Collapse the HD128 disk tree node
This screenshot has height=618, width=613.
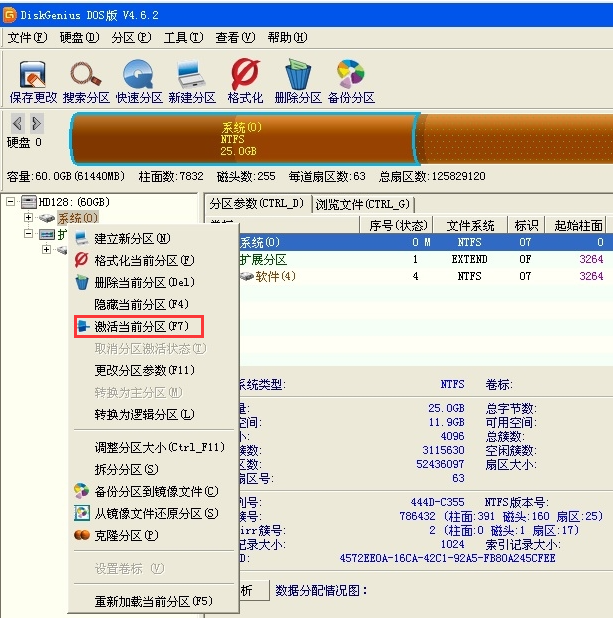pos(11,202)
